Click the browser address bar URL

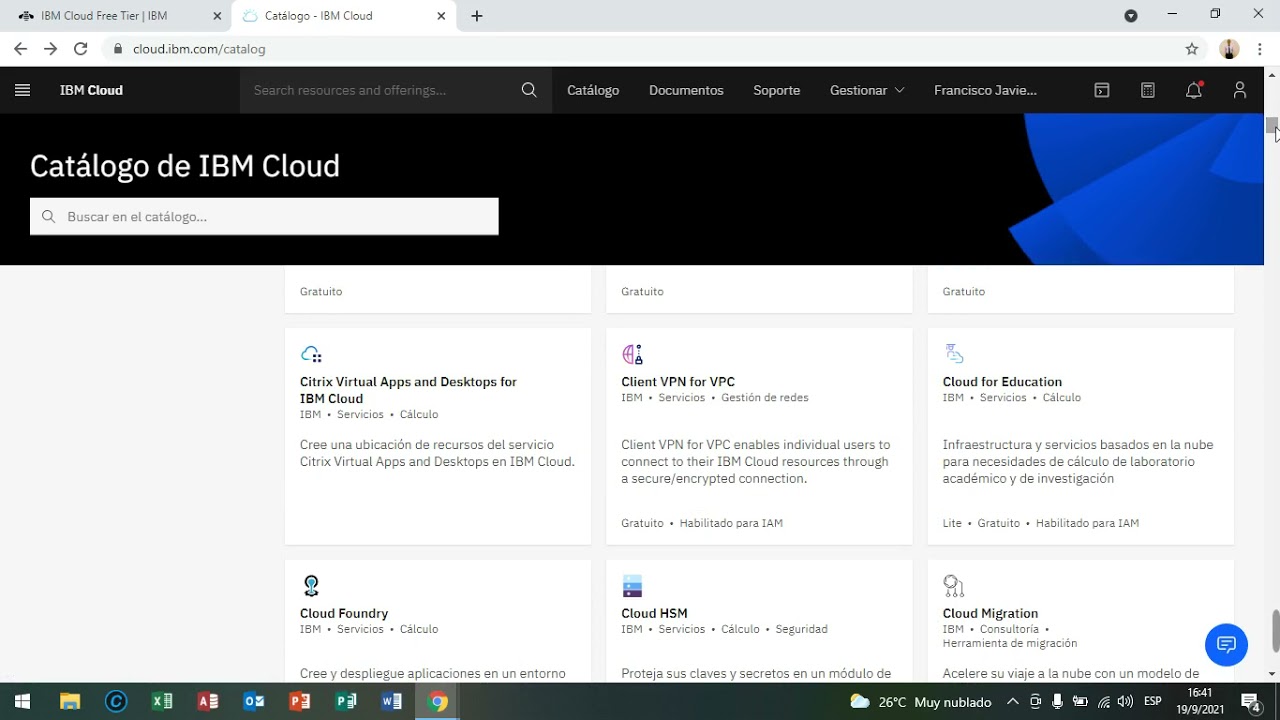coord(199,49)
